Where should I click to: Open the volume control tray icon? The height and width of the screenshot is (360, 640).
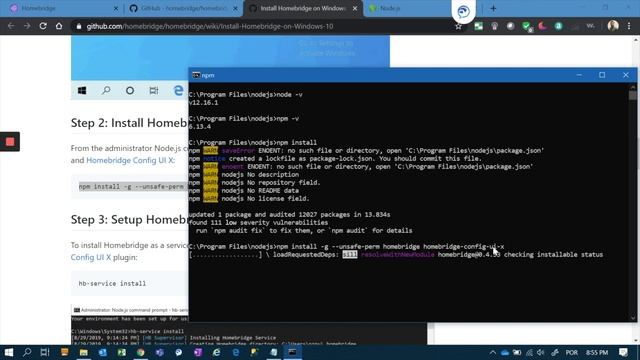click(x=541, y=352)
